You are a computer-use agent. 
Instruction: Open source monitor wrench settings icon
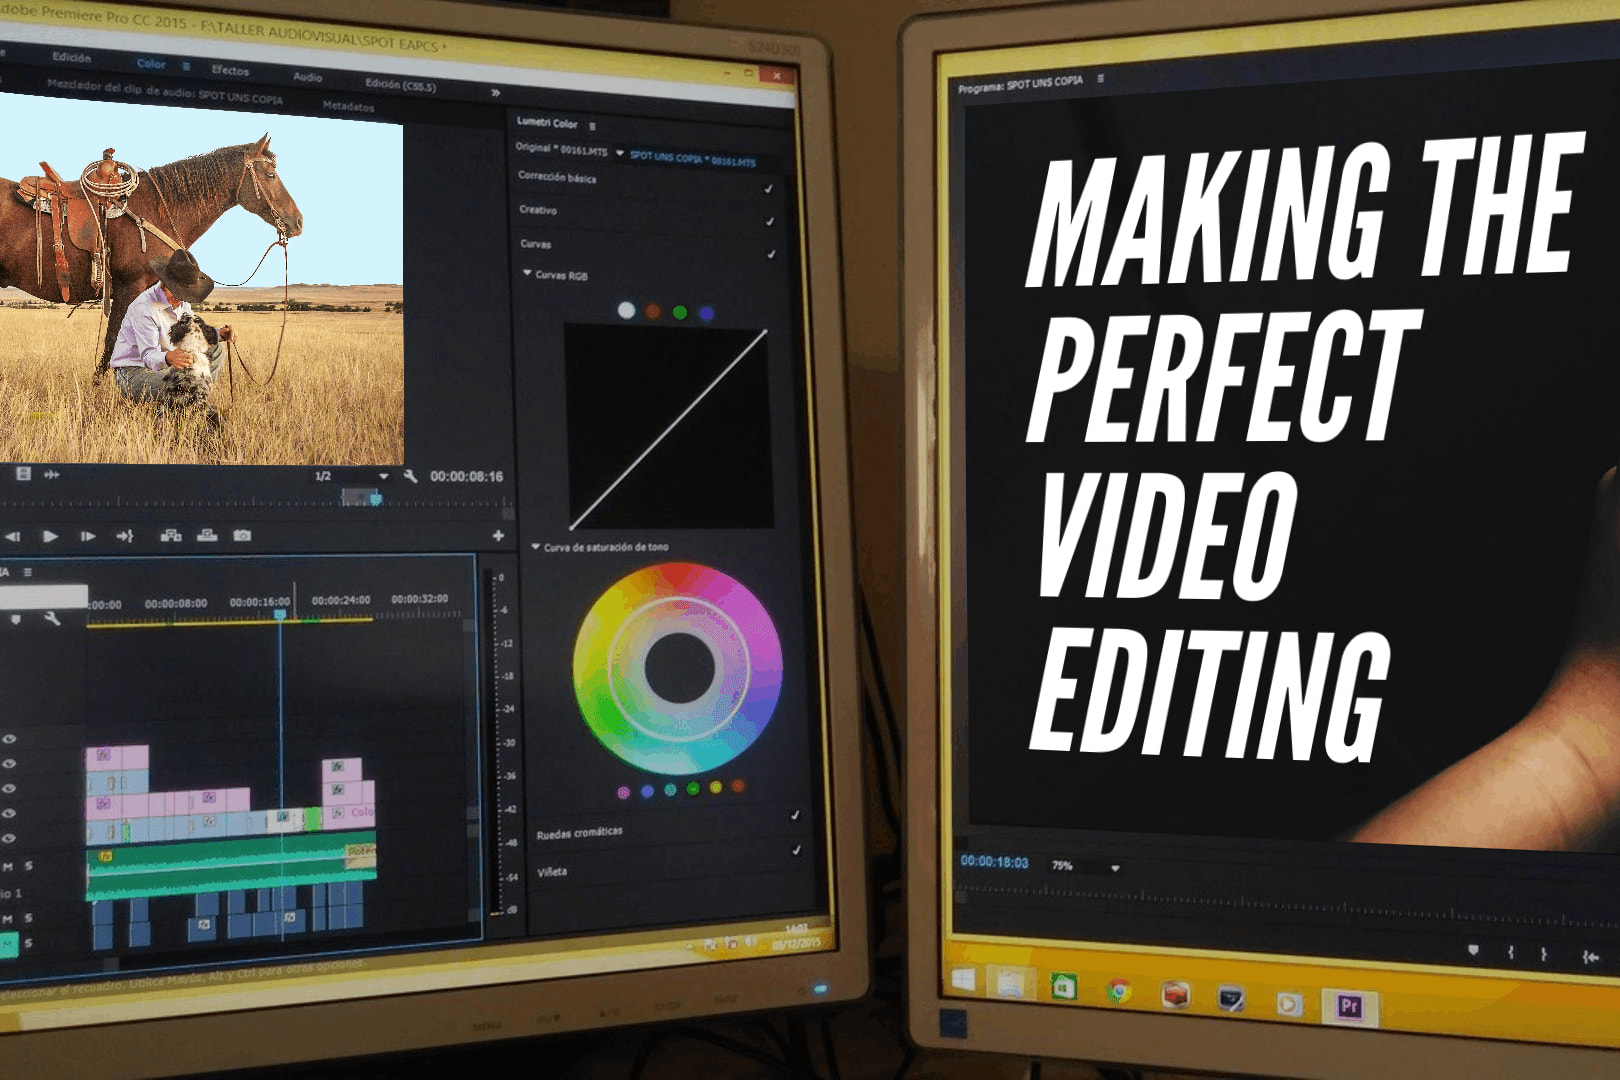[x=410, y=476]
